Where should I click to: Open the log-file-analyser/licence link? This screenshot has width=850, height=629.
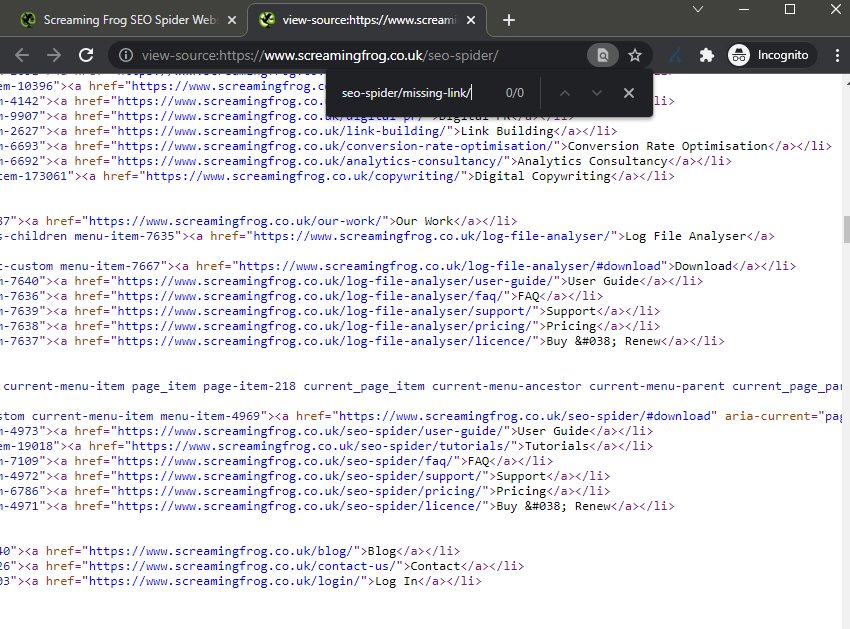click(x=325, y=341)
